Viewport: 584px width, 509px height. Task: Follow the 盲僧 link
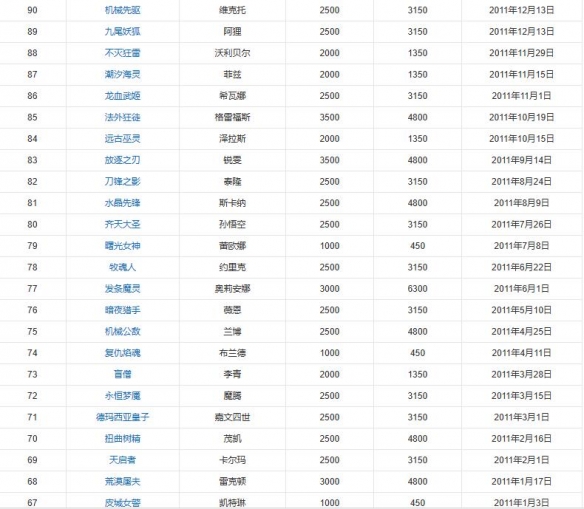pyautogui.click(x=123, y=374)
